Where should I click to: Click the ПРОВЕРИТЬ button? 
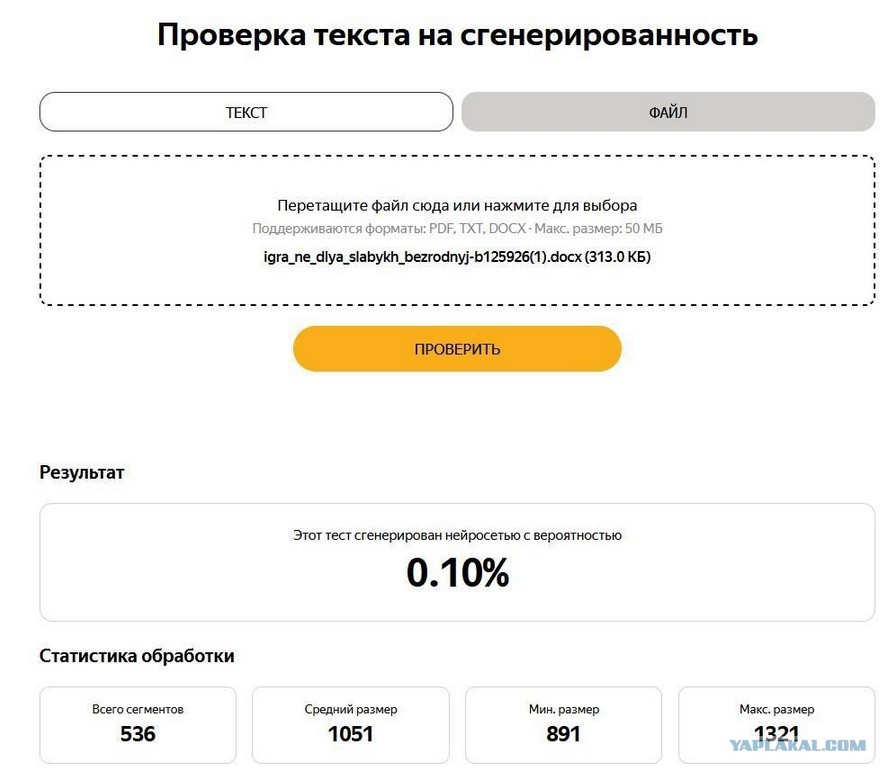457,349
